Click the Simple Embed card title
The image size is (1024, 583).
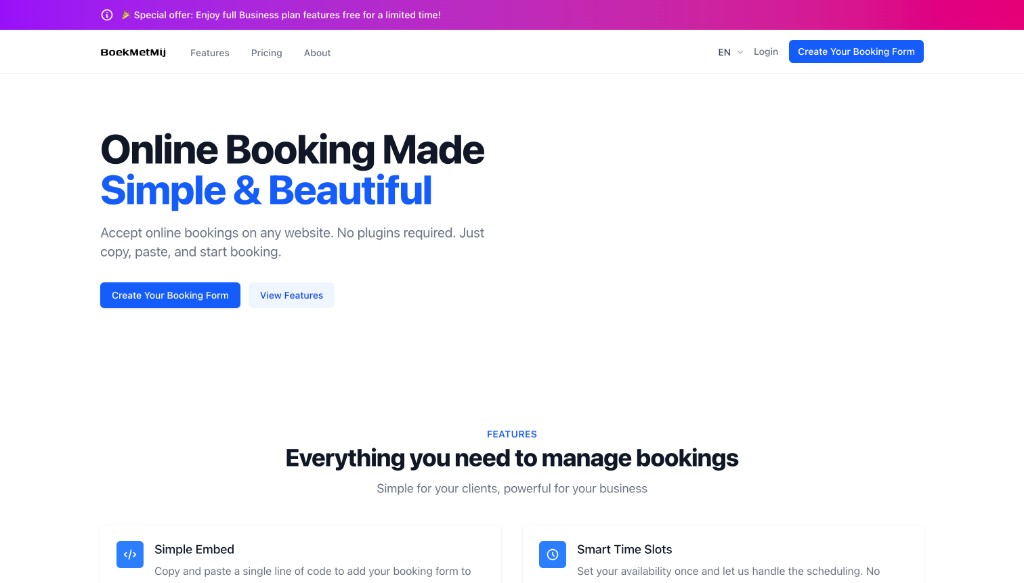194,550
